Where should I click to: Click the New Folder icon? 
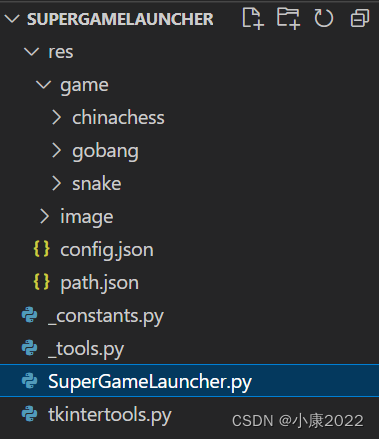click(288, 18)
